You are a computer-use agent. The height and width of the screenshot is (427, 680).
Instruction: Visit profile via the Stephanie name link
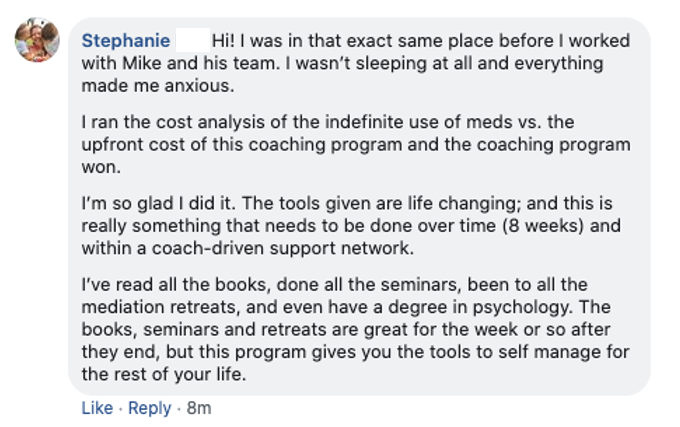point(126,41)
